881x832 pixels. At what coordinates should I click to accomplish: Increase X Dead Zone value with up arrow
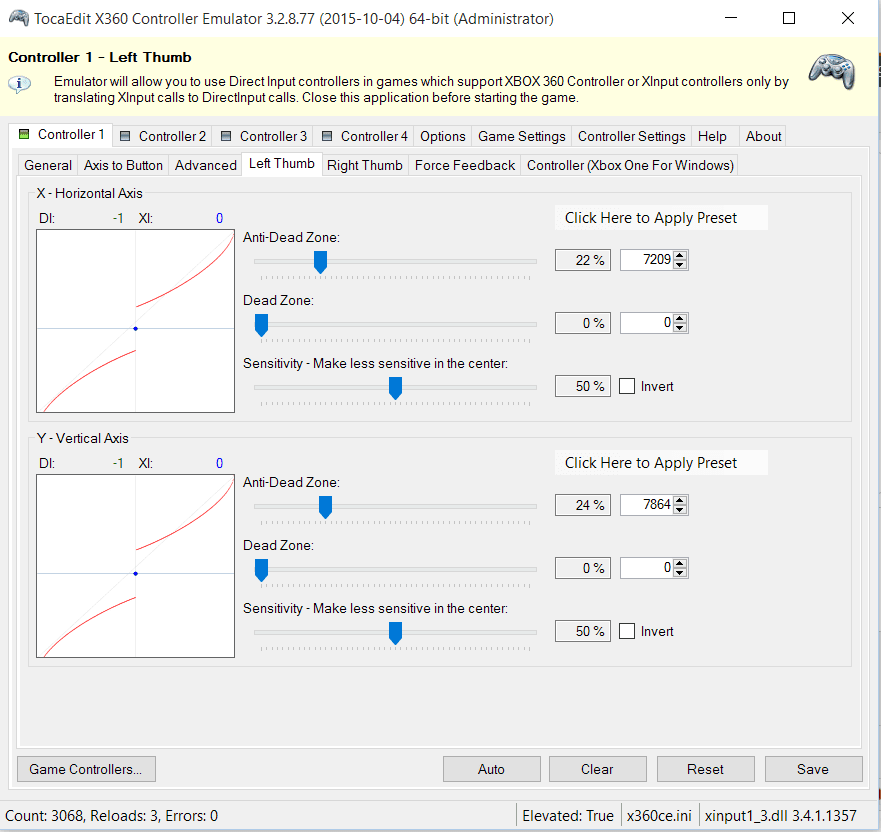coord(680,319)
